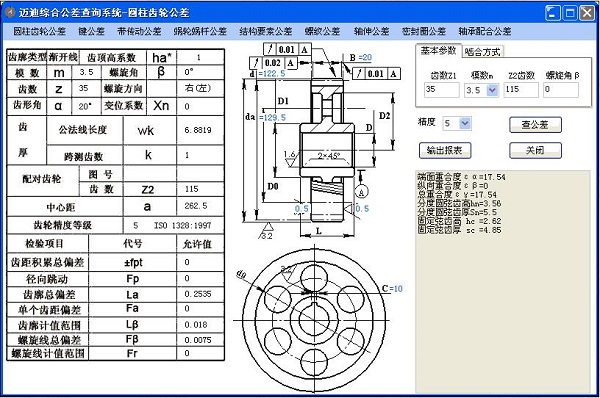
Task: Click the Z2齿数 input field
Action: click(x=521, y=90)
